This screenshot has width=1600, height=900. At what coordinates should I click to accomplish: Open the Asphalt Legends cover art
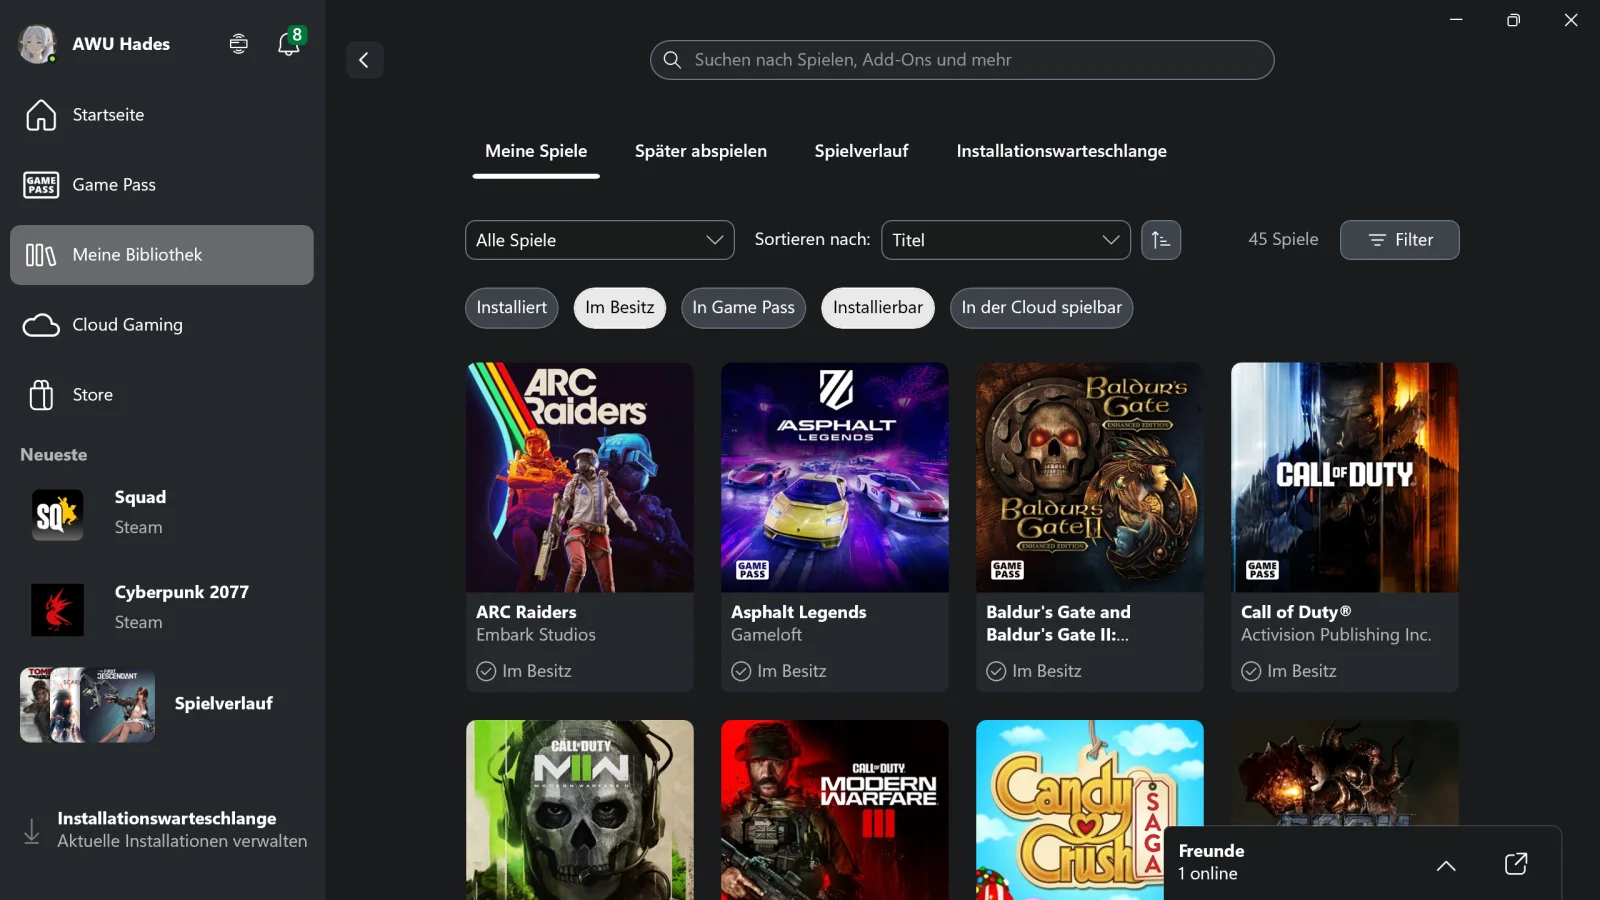pyautogui.click(x=835, y=477)
